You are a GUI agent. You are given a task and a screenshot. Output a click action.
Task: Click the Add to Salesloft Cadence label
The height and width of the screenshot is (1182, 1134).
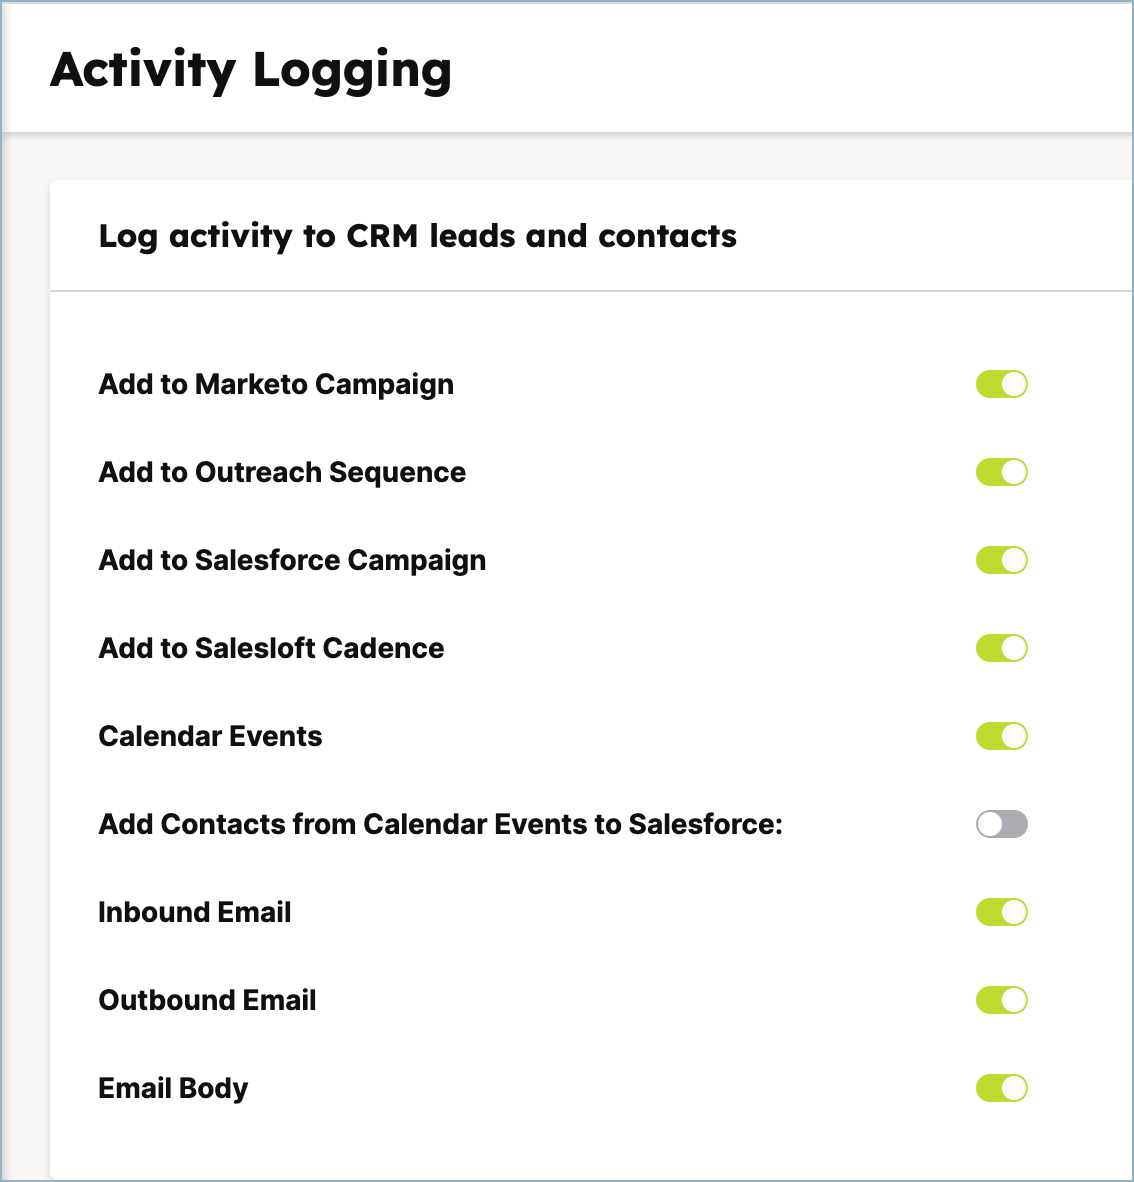point(271,648)
